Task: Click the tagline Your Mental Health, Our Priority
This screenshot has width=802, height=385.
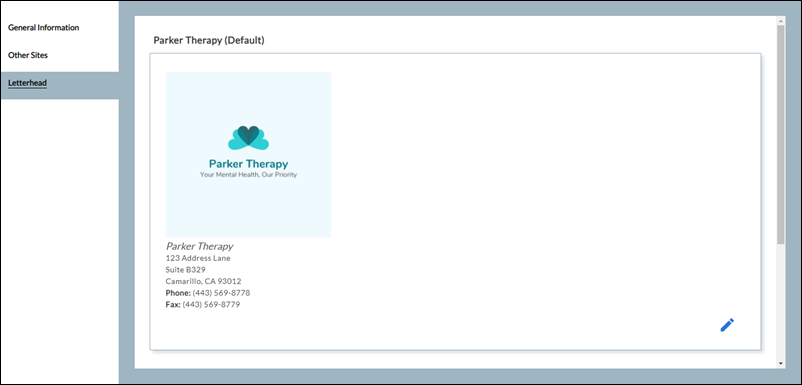Action: click(249, 175)
